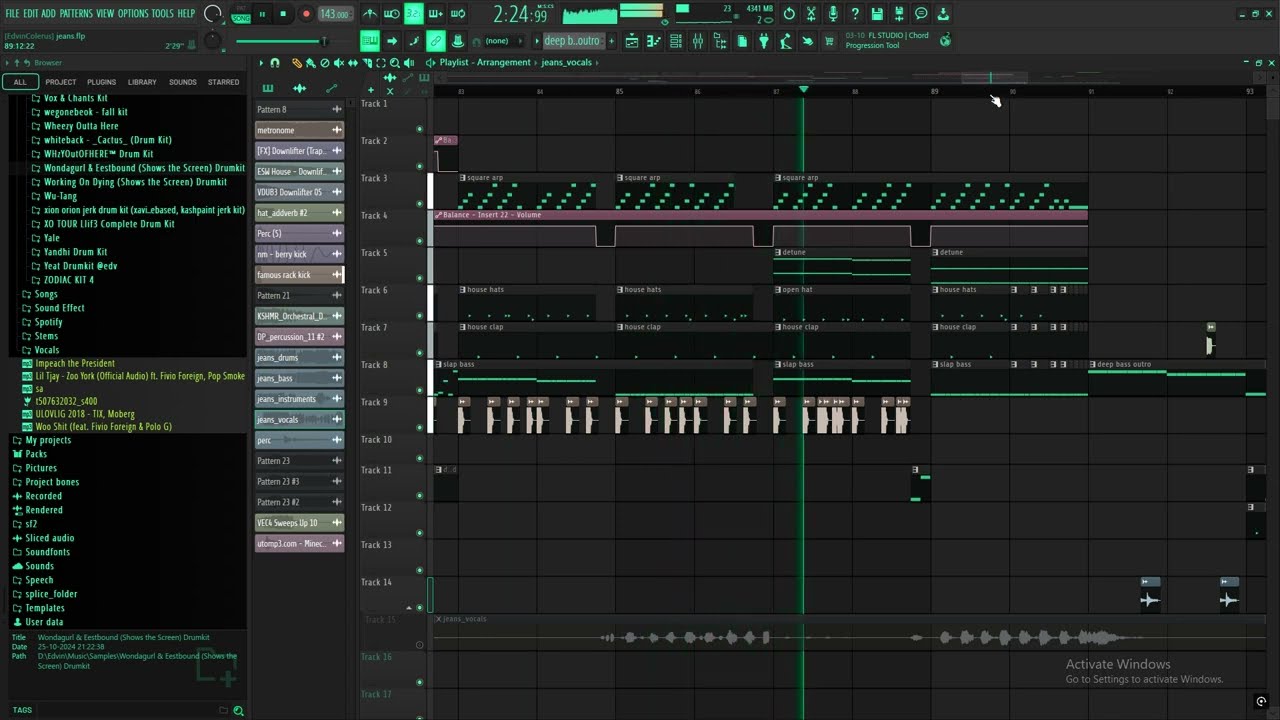Open the OPTIONS menu
The image size is (1280, 720).
133,13
